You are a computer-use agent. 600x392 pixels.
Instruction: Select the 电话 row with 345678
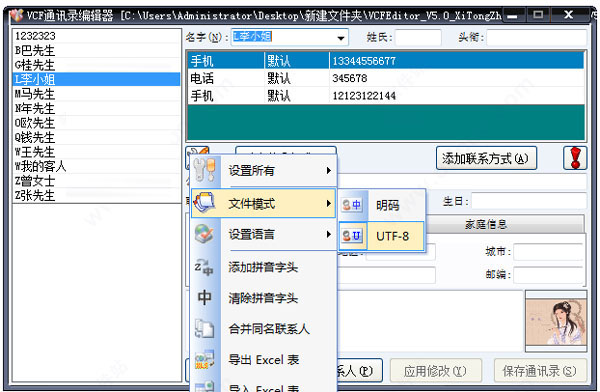click(386, 78)
